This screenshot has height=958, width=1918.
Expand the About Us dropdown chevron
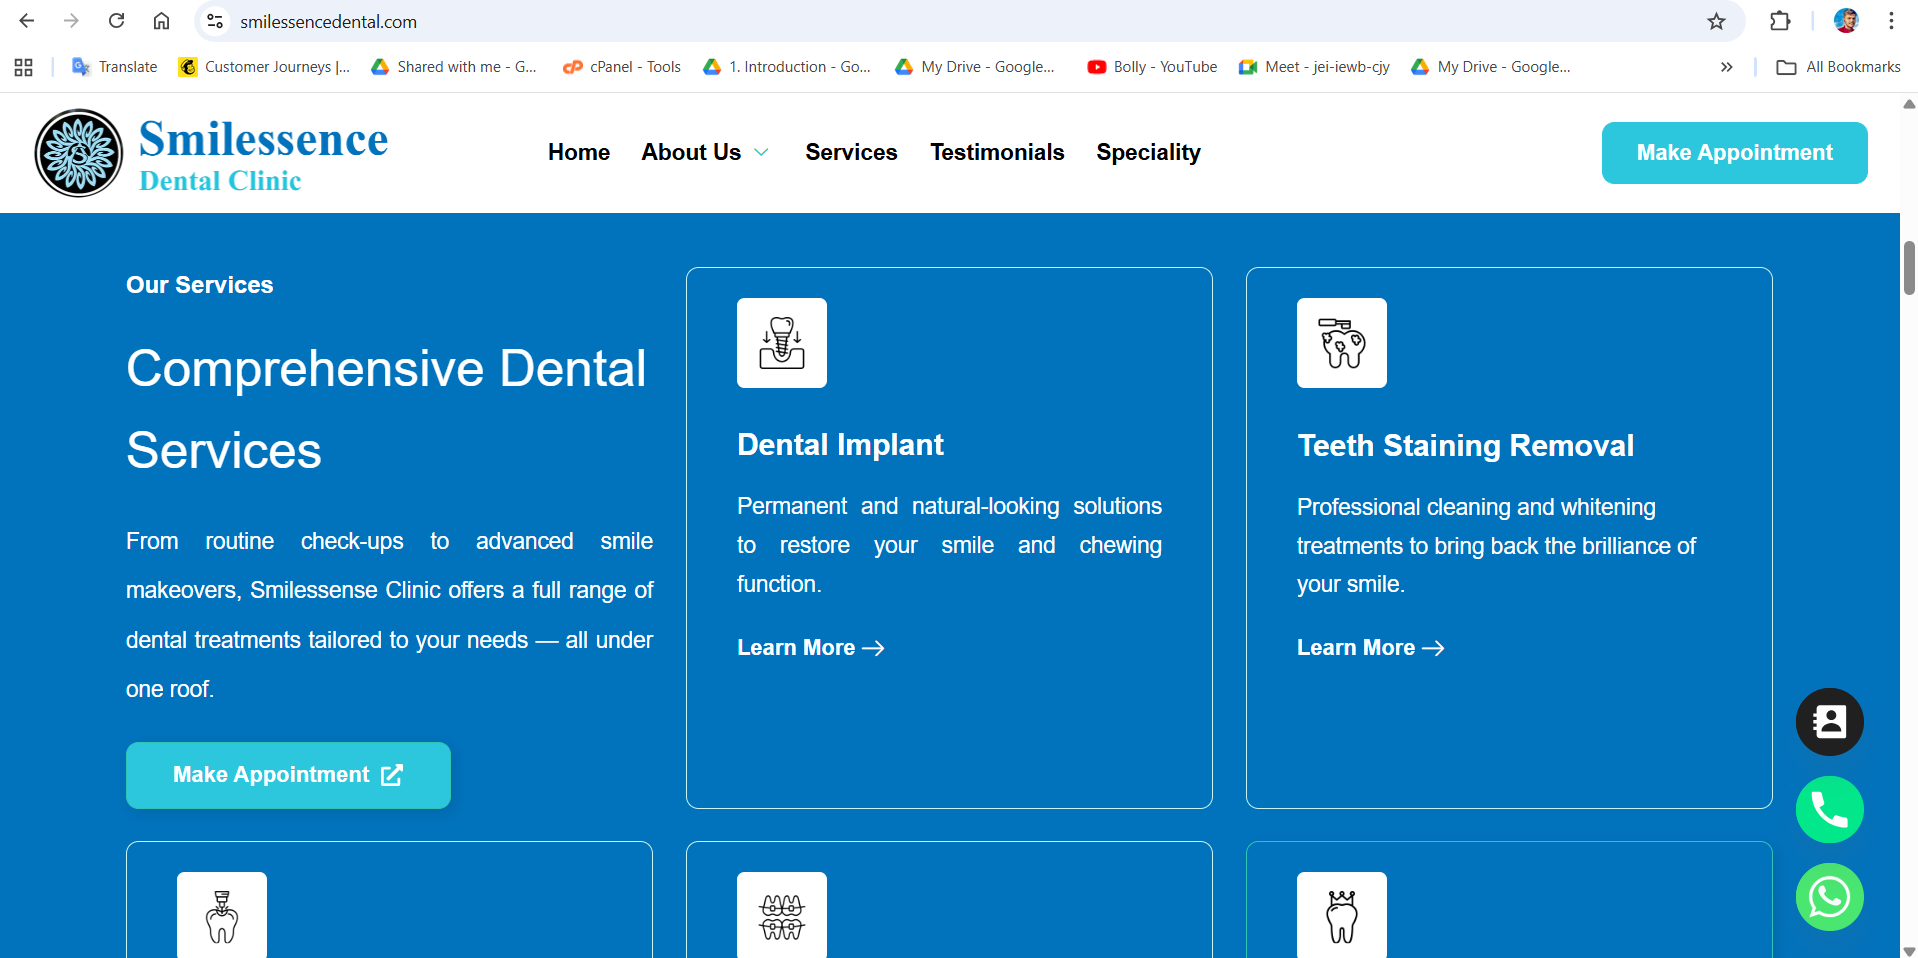pyautogui.click(x=761, y=153)
